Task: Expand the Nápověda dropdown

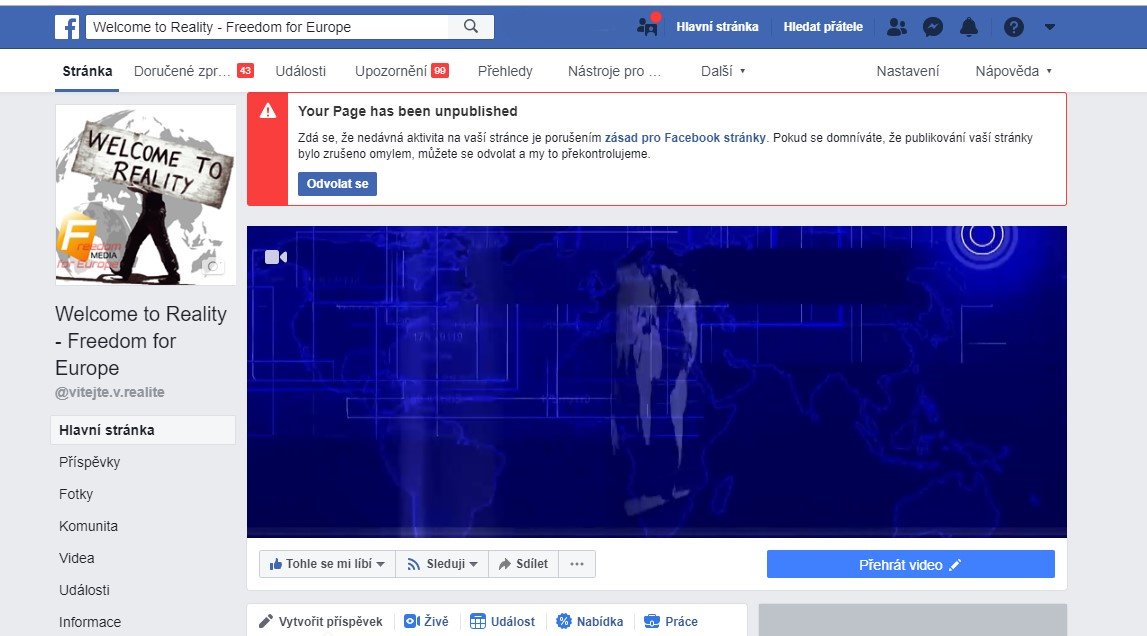Action: click(1013, 71)
